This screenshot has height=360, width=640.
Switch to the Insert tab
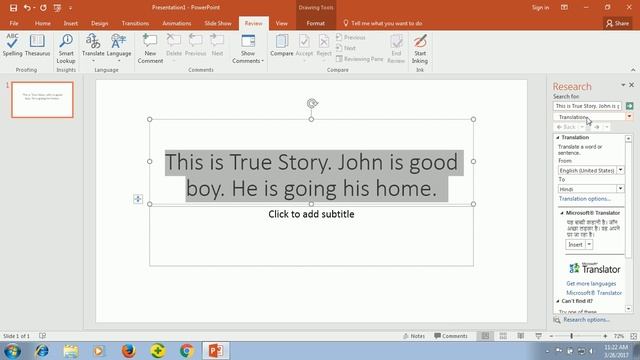[71, 23]
